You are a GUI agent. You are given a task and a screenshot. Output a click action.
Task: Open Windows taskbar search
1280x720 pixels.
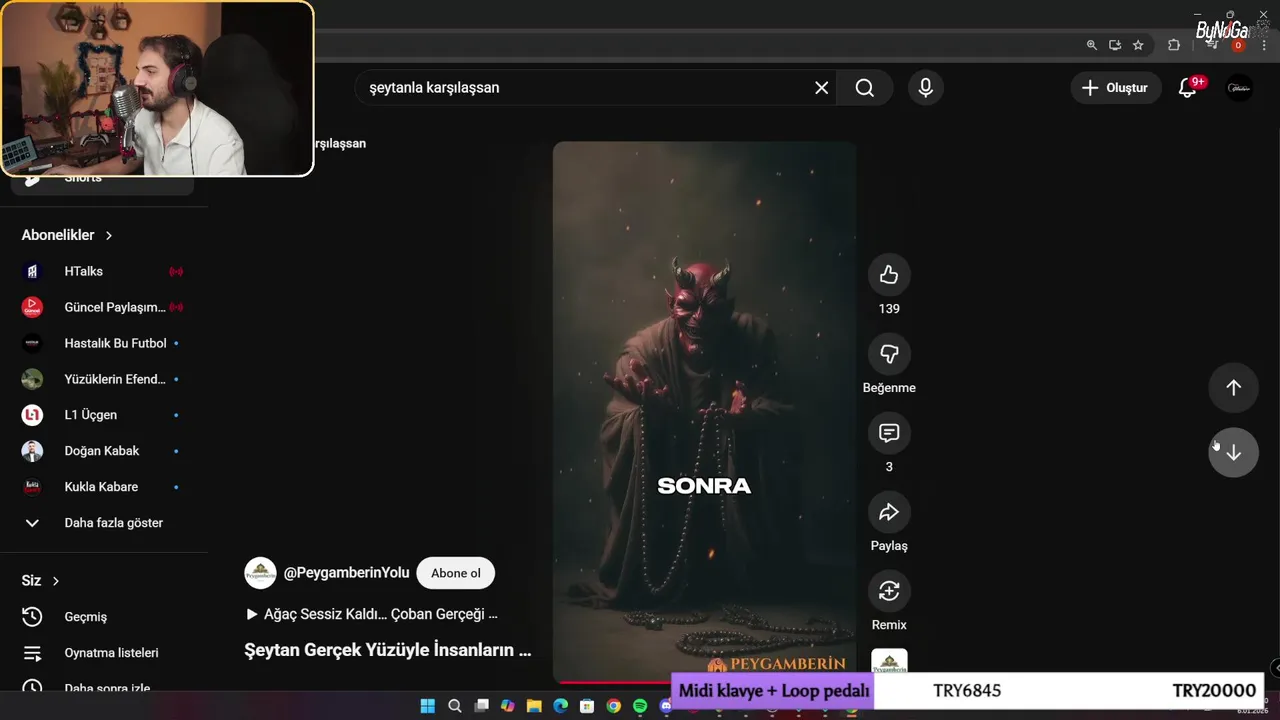(455, 706)
